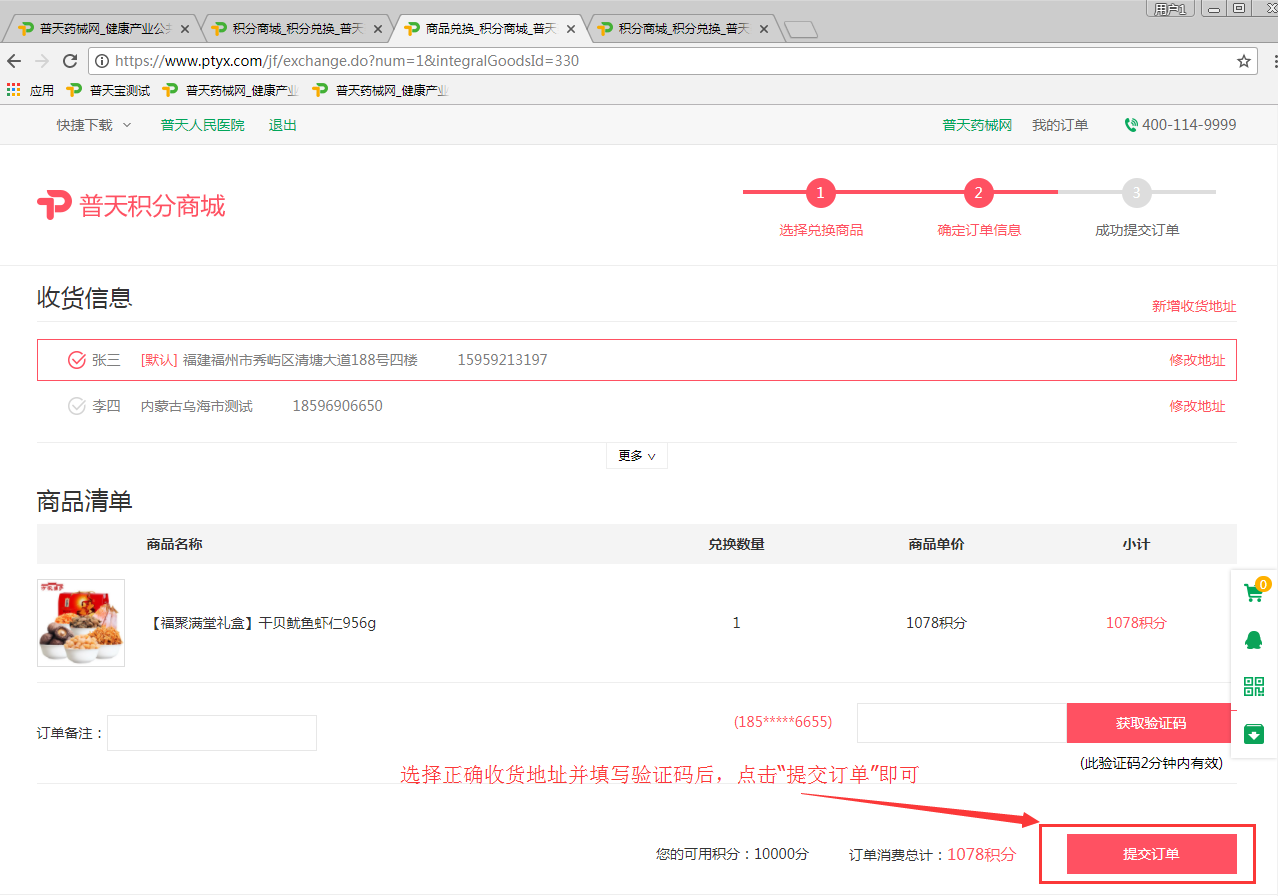
Task: Click masked phone (185*****6655)
Action: coord(783,721)
